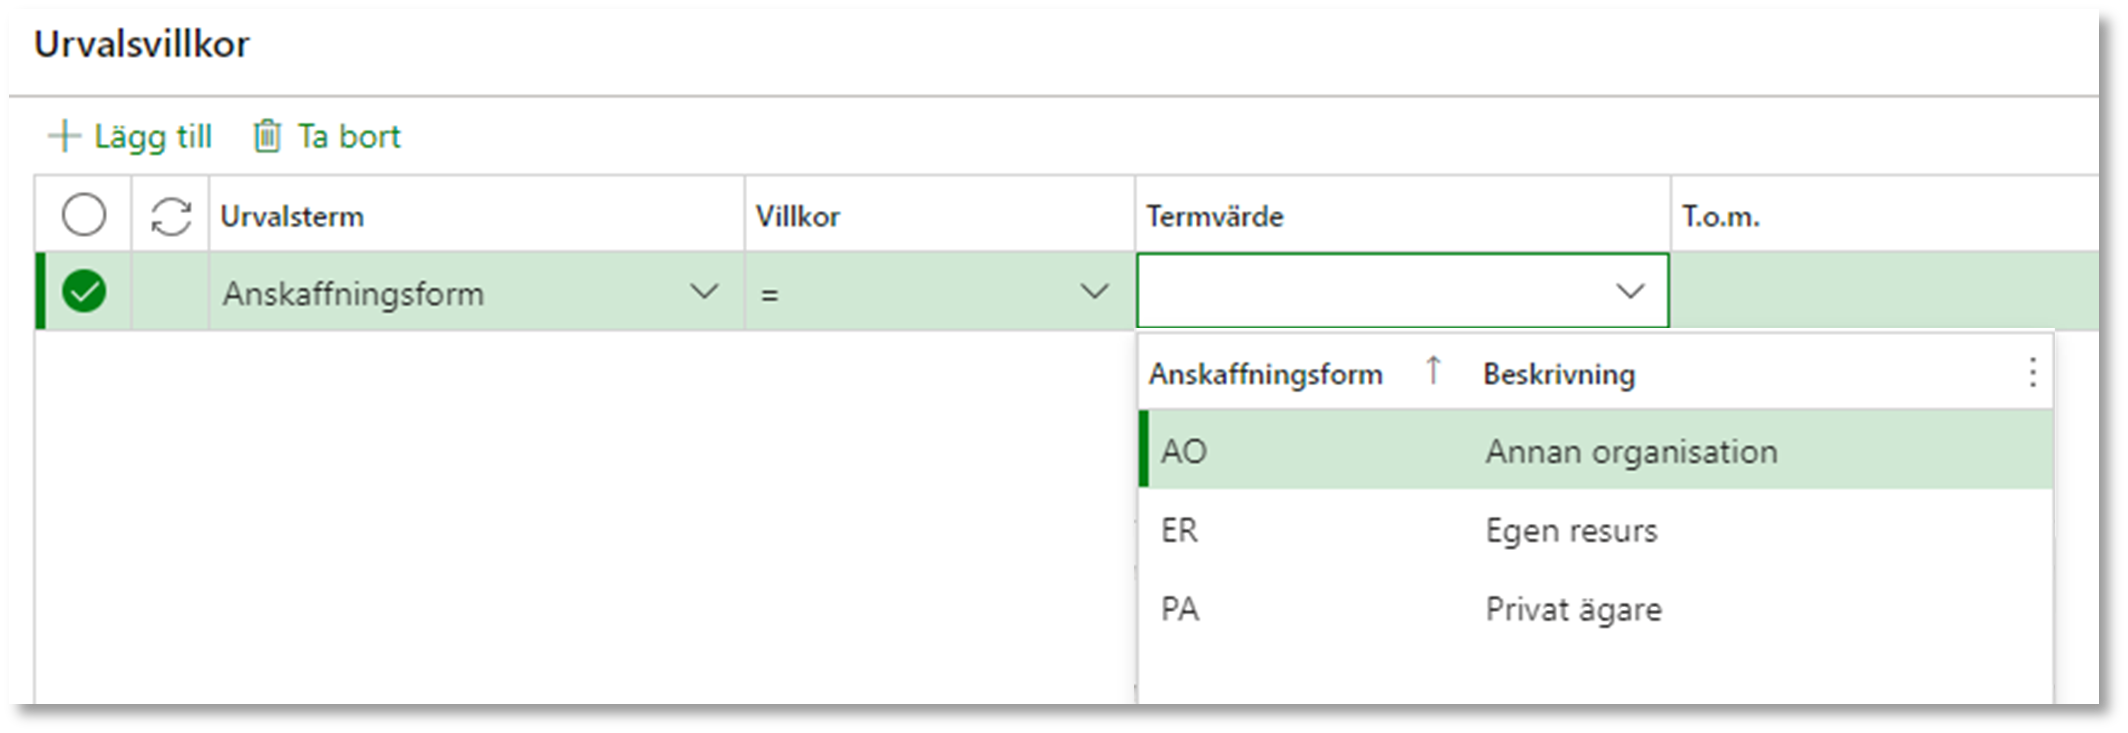
Task: Select the ER Egen resurs entry
Action: click(x=1596, y=530)
